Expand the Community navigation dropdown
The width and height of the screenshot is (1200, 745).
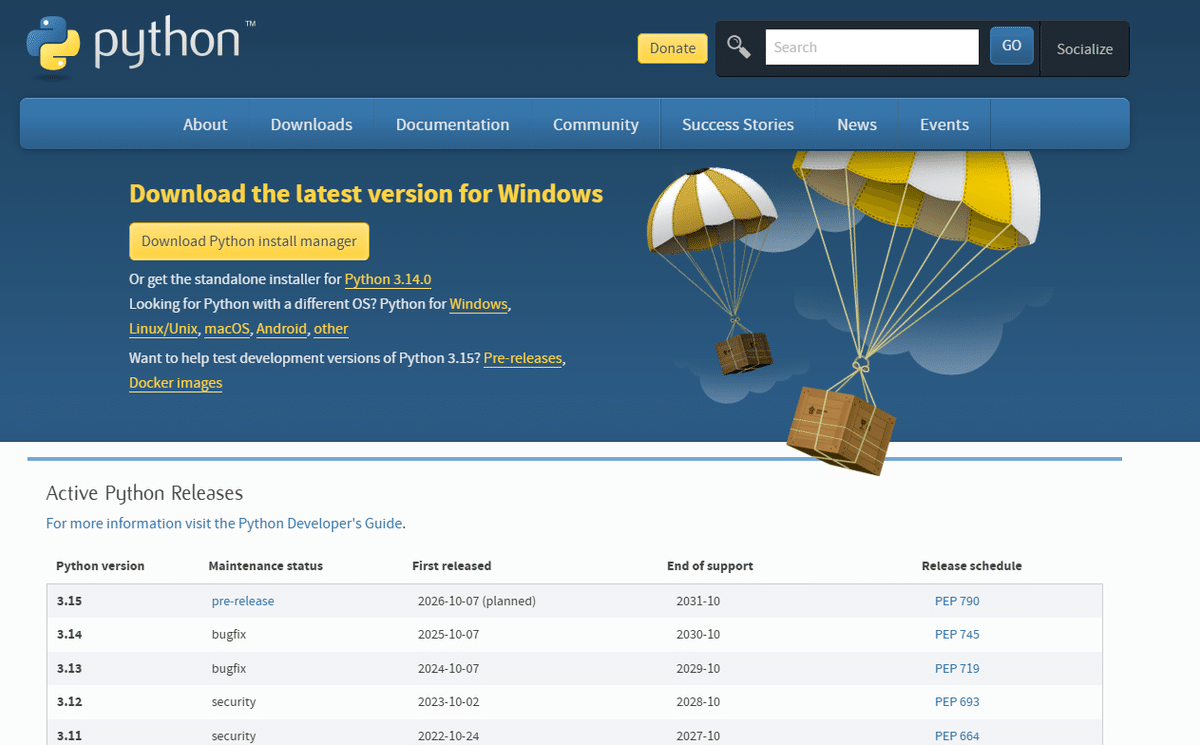tap(595, 124)
